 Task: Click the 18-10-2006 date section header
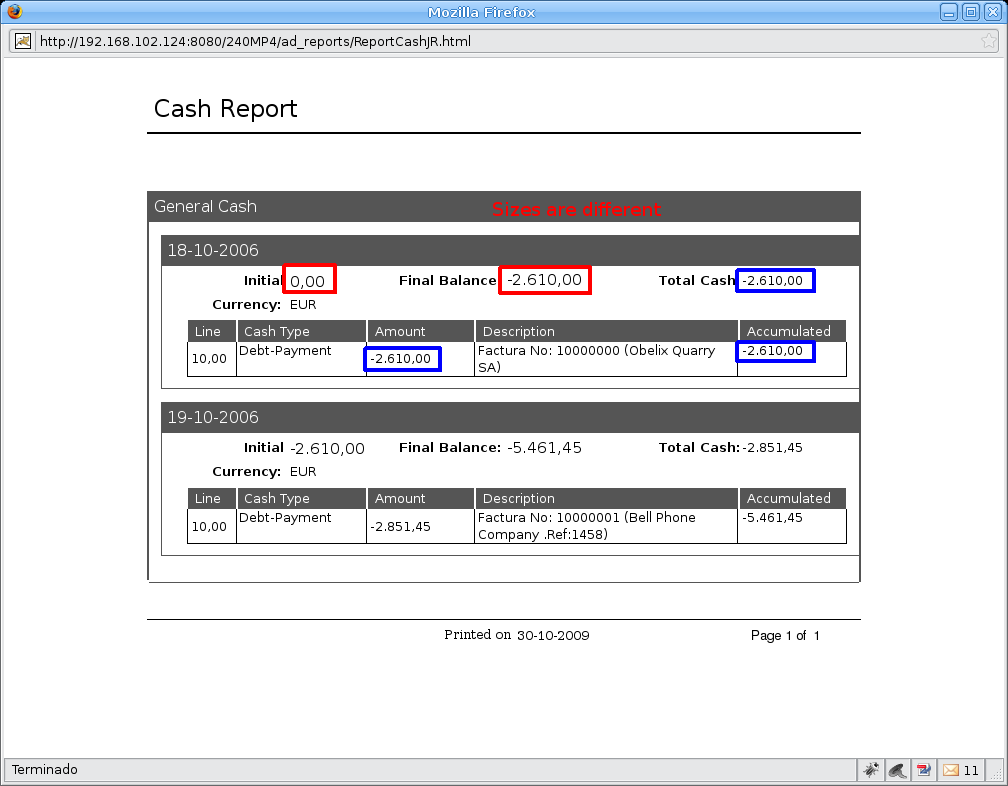tap(510, 250)
